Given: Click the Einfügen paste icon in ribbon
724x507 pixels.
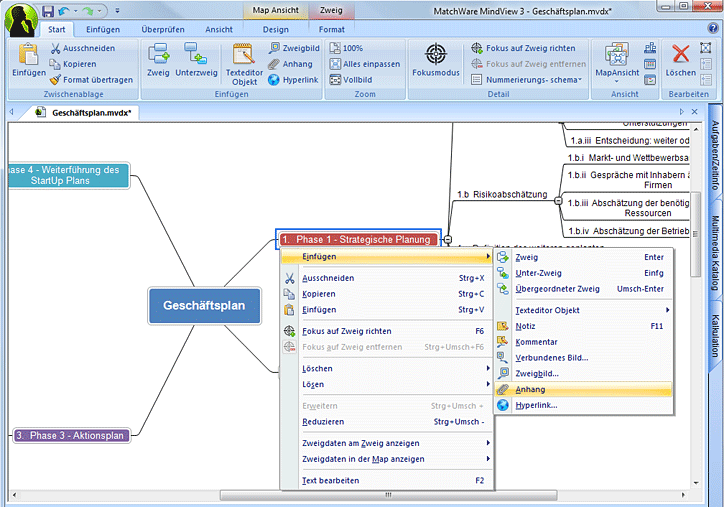Looking at the screenshot, I should pos(29,60).
